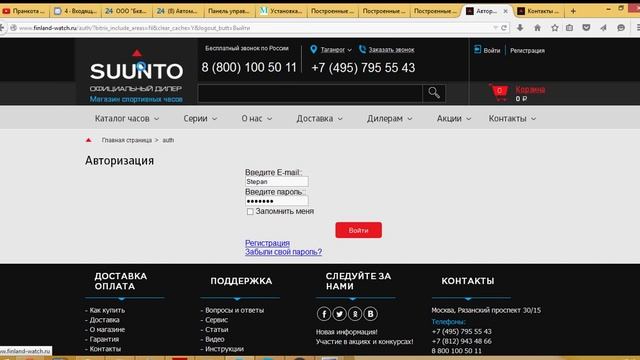The height and width of the screenshot is (360, 640).
Task: Click the location pin icon near Таганрог
Action: [313, 49]
